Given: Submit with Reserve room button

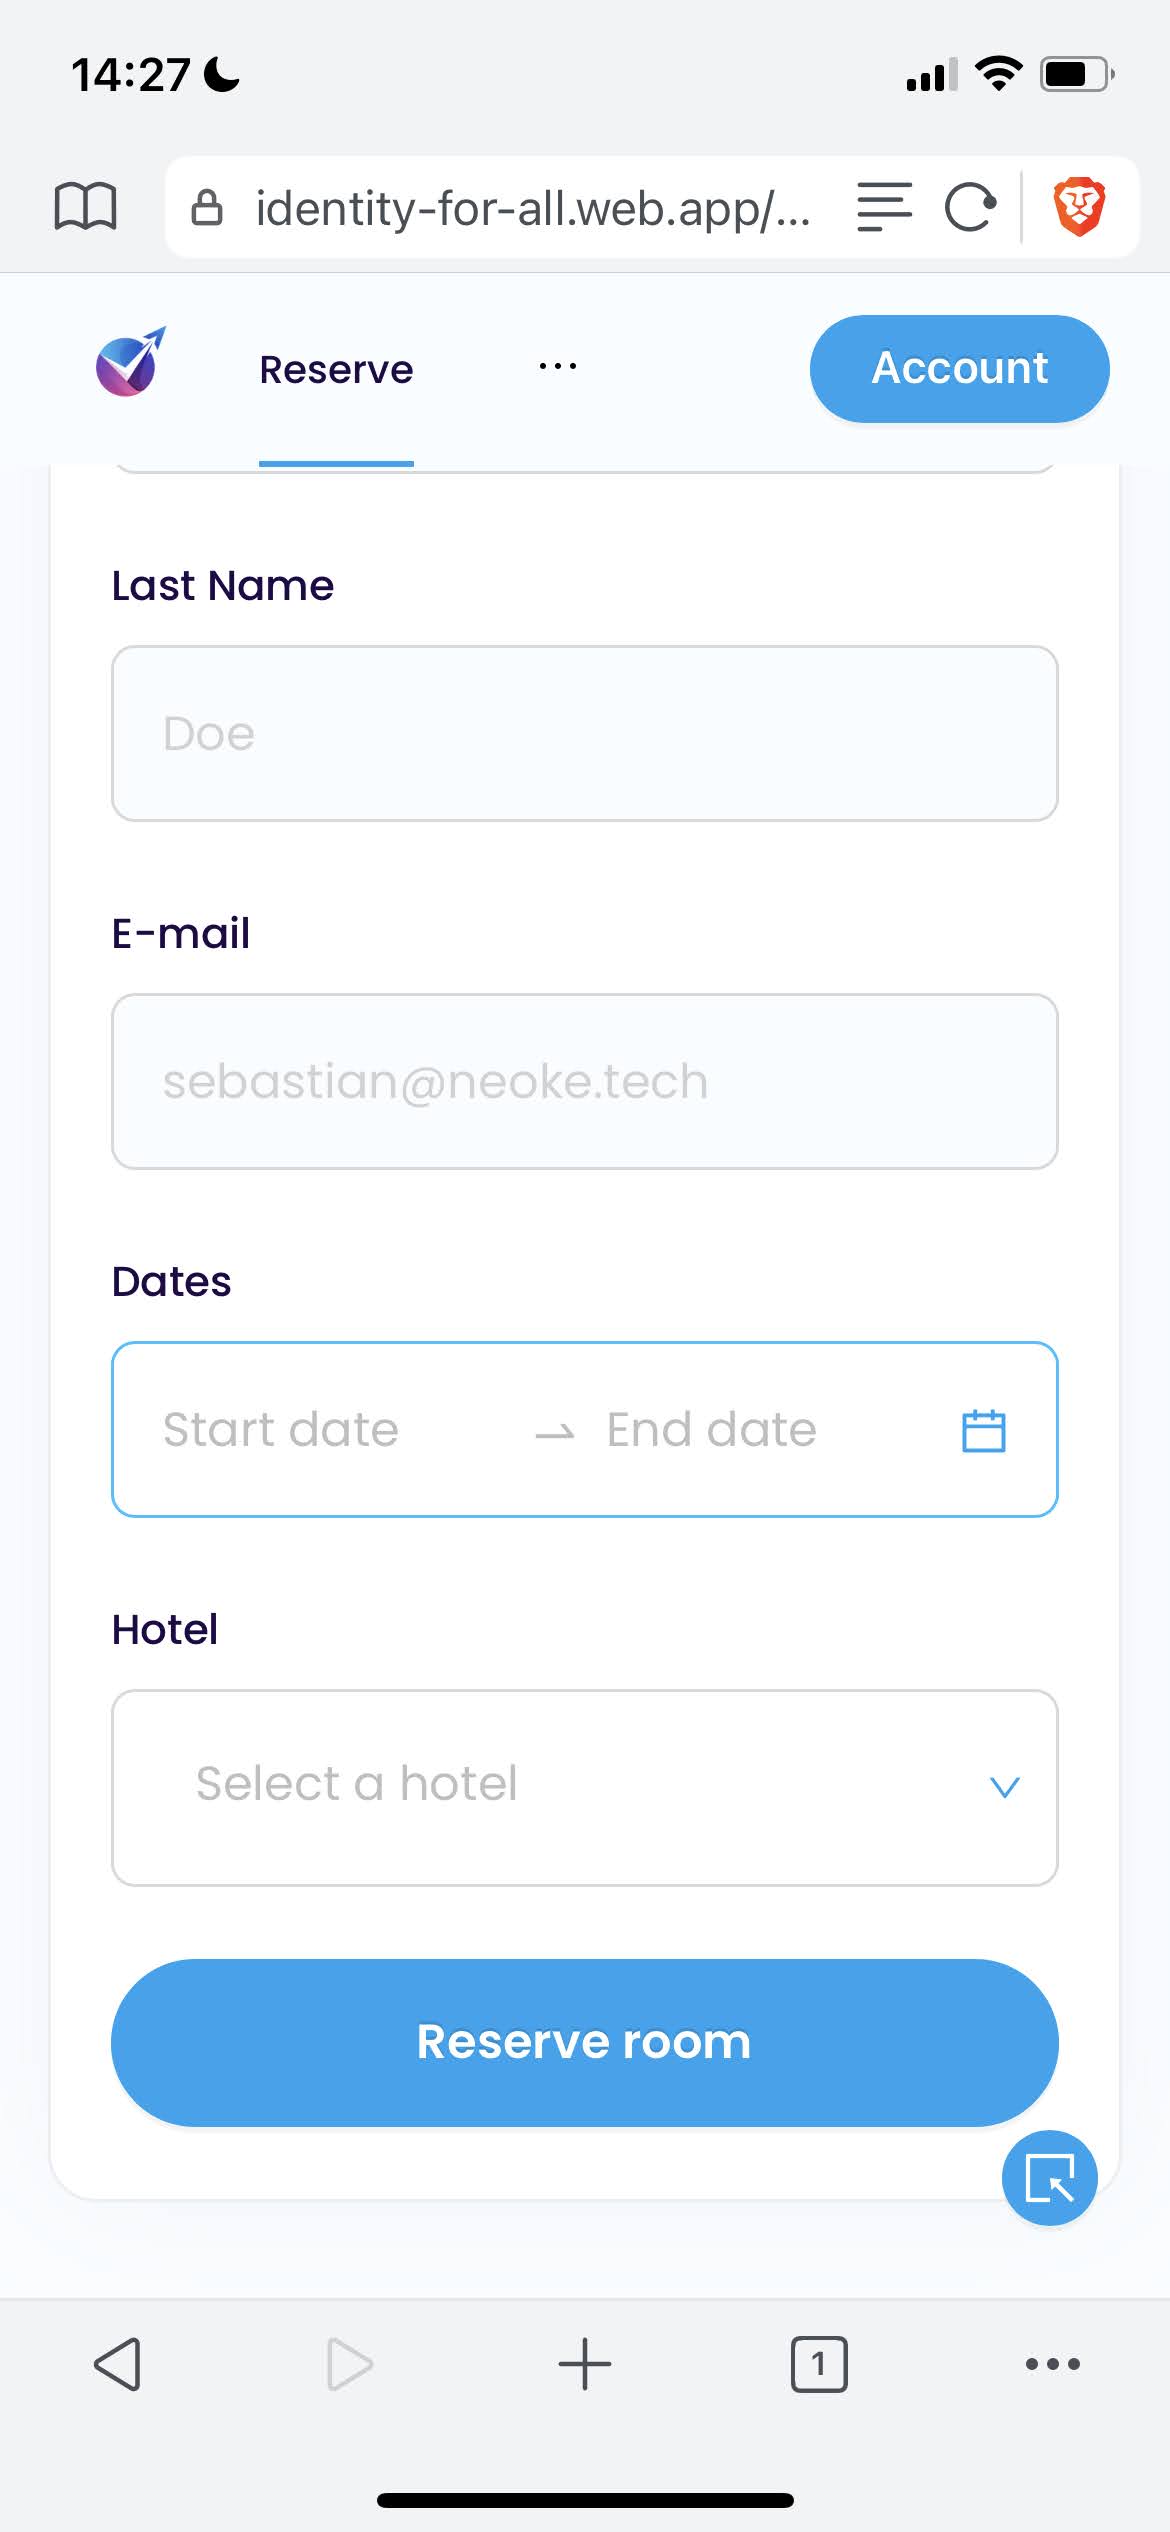Looking at the screenshot, I should 584,2042.
